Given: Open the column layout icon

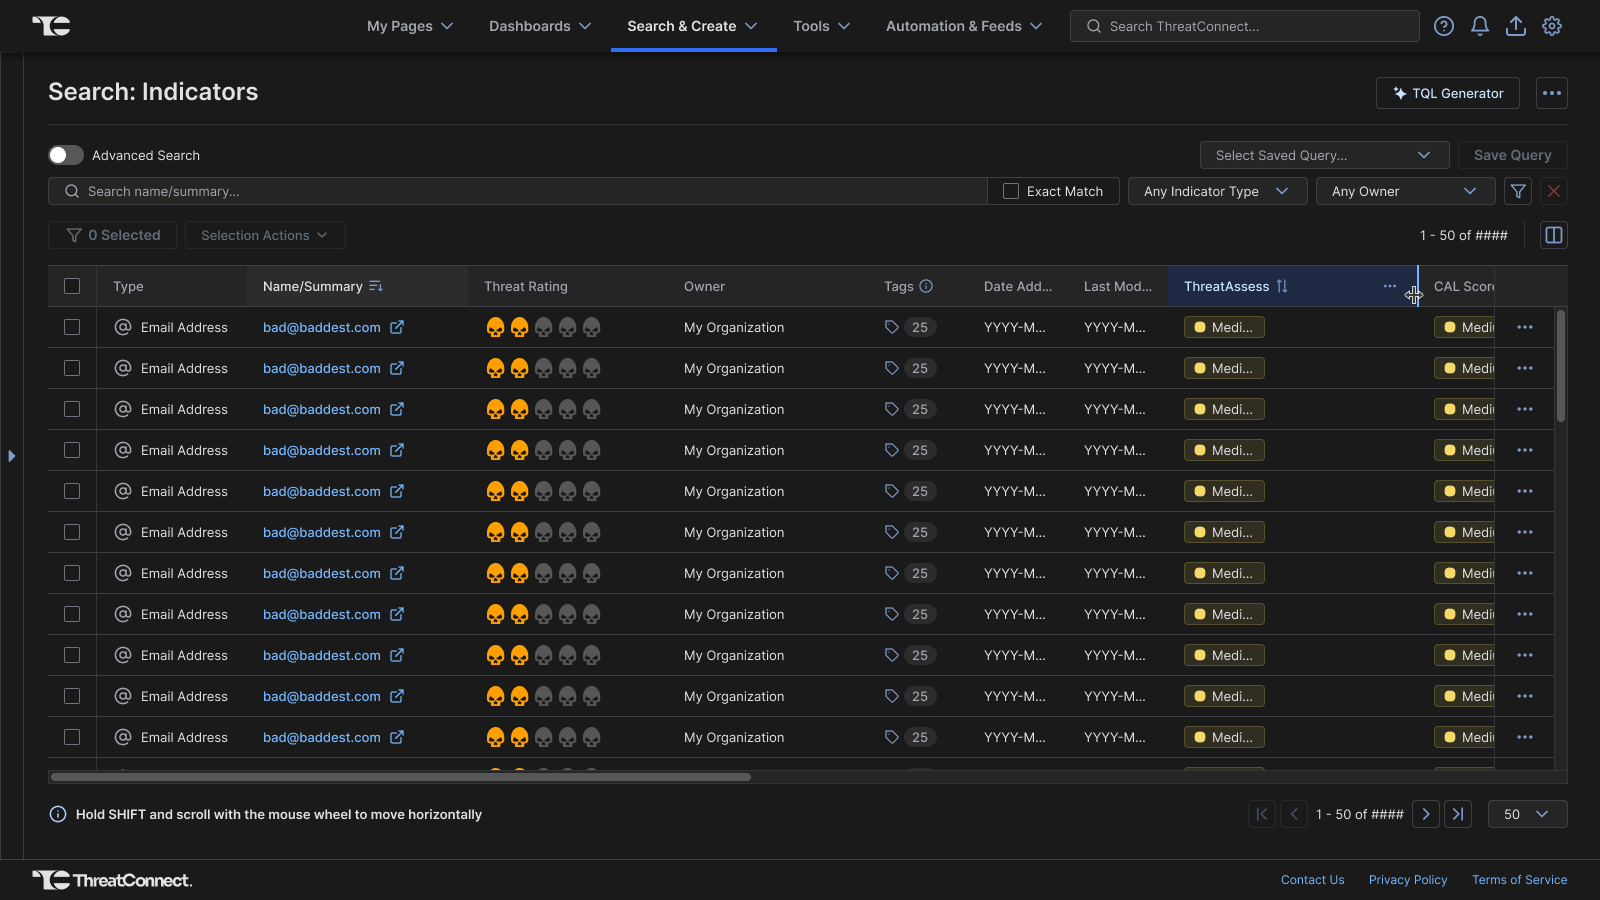Looking at the screenshot, I should click(x=1553, y=235).
